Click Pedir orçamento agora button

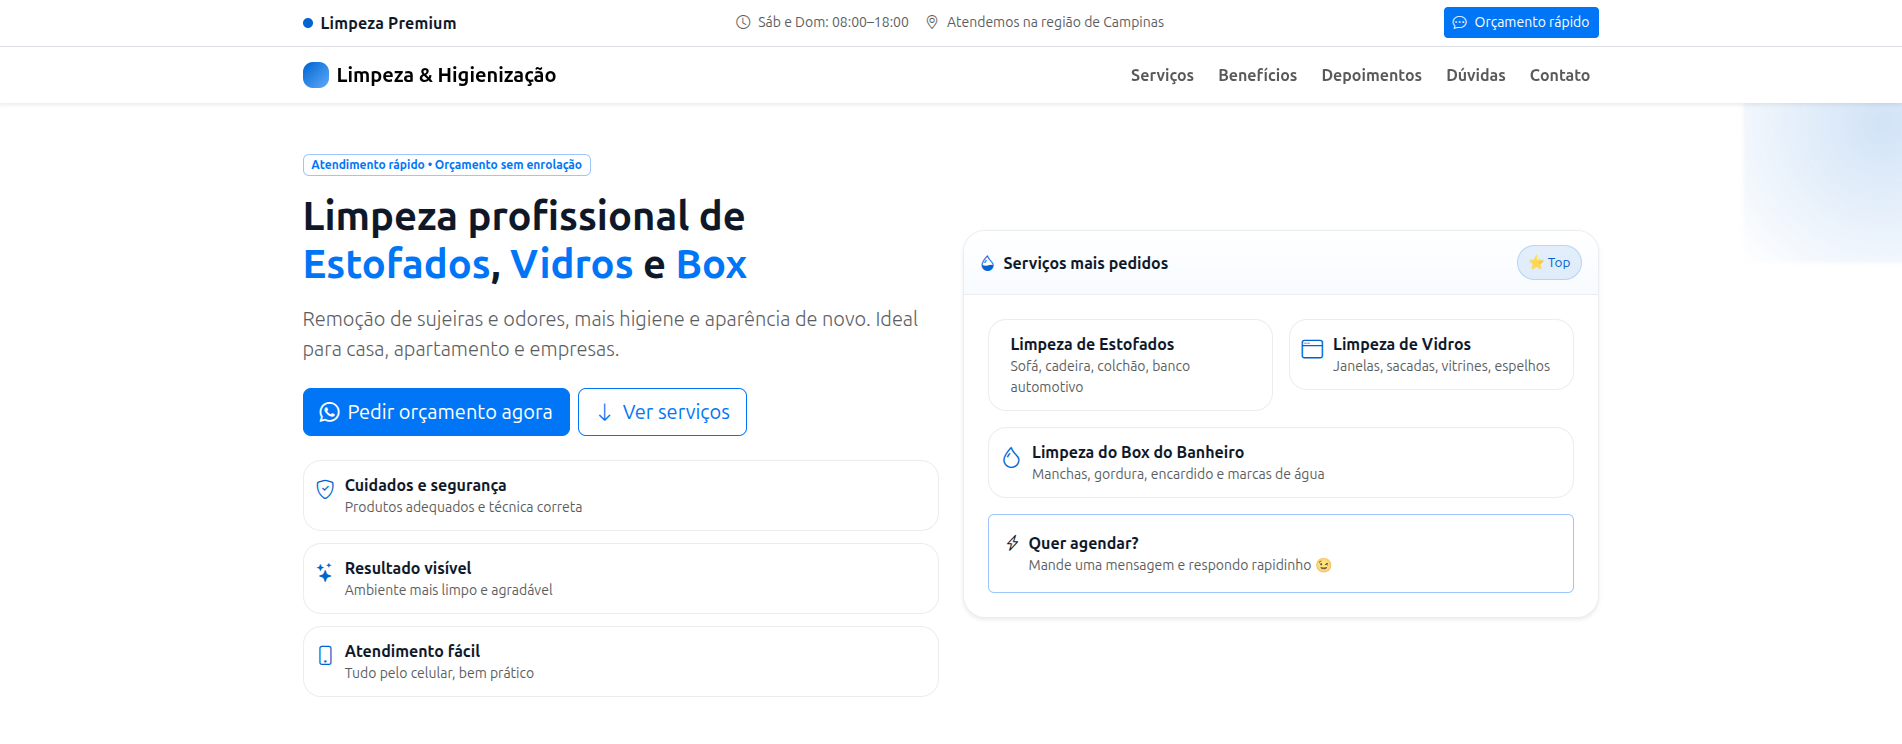pos(436,412)
